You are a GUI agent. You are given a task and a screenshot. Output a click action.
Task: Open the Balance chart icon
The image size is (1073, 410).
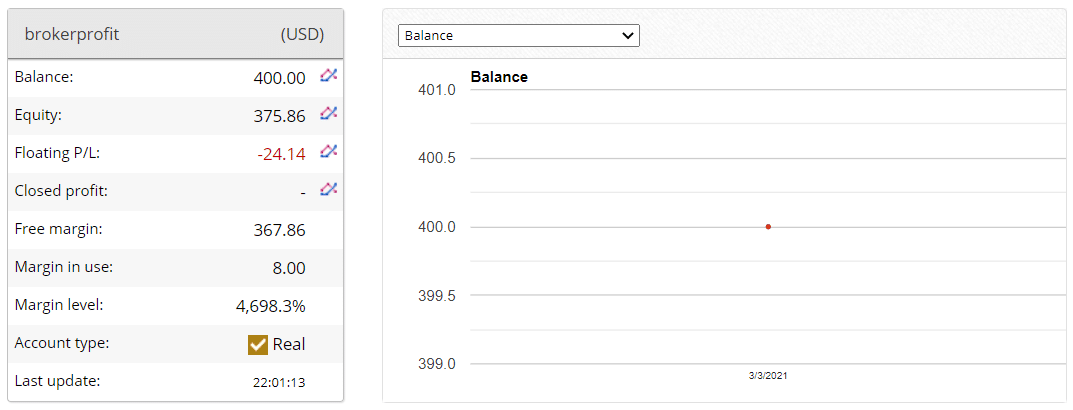[x=328, y=76]
